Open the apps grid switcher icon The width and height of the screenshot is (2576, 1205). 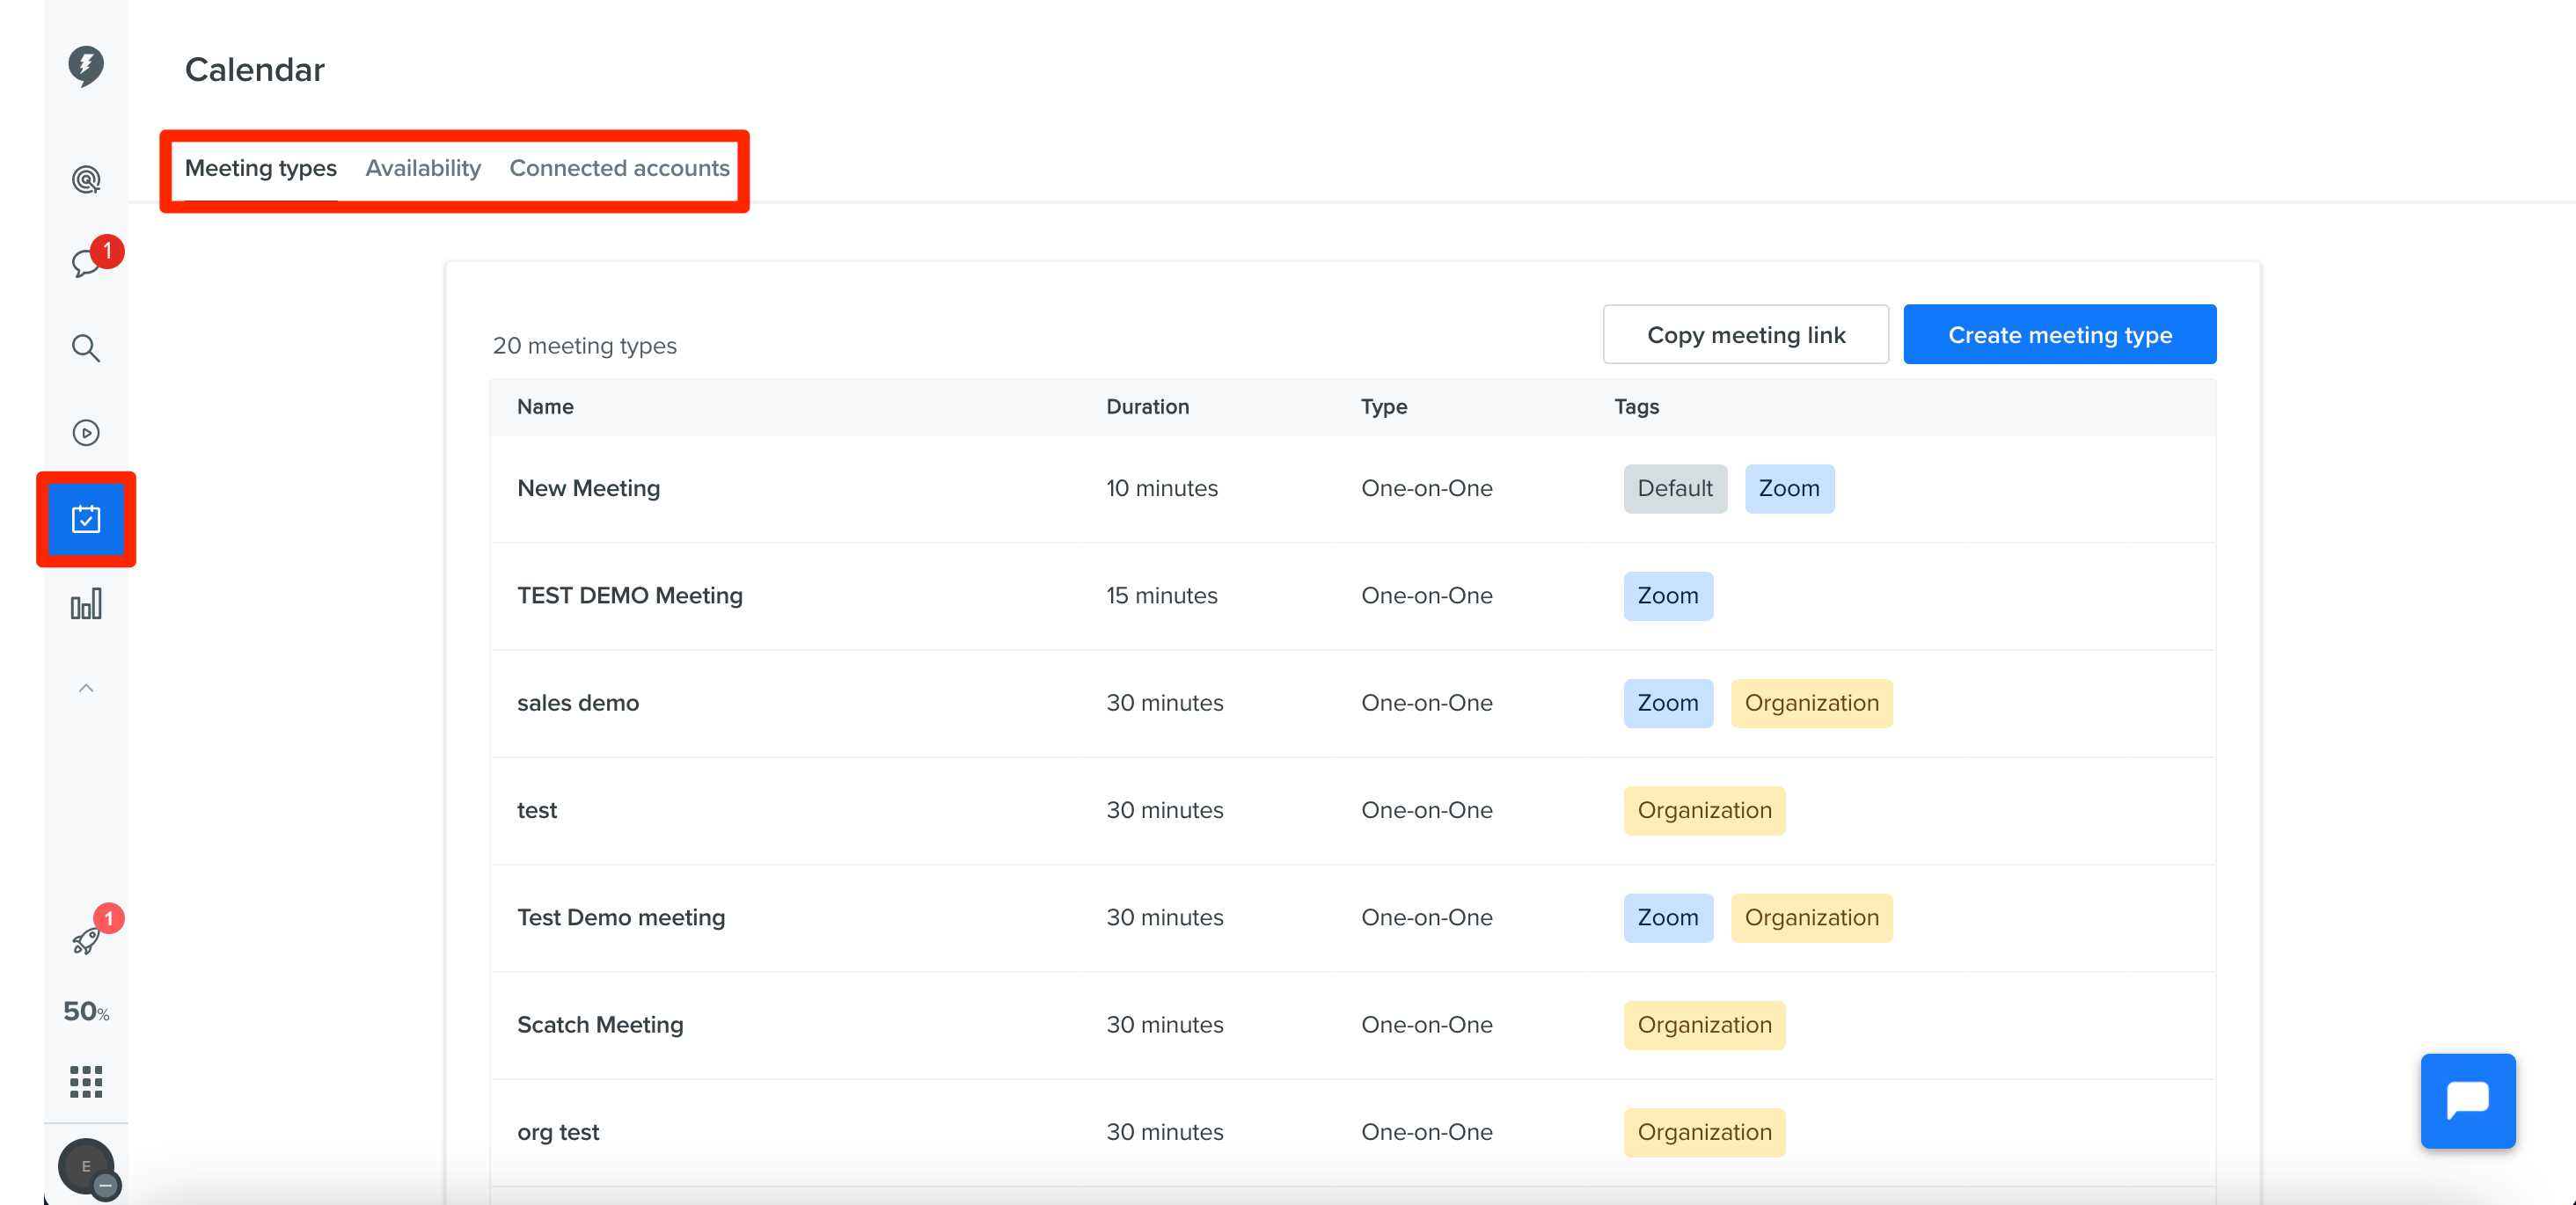point(86,1082)
